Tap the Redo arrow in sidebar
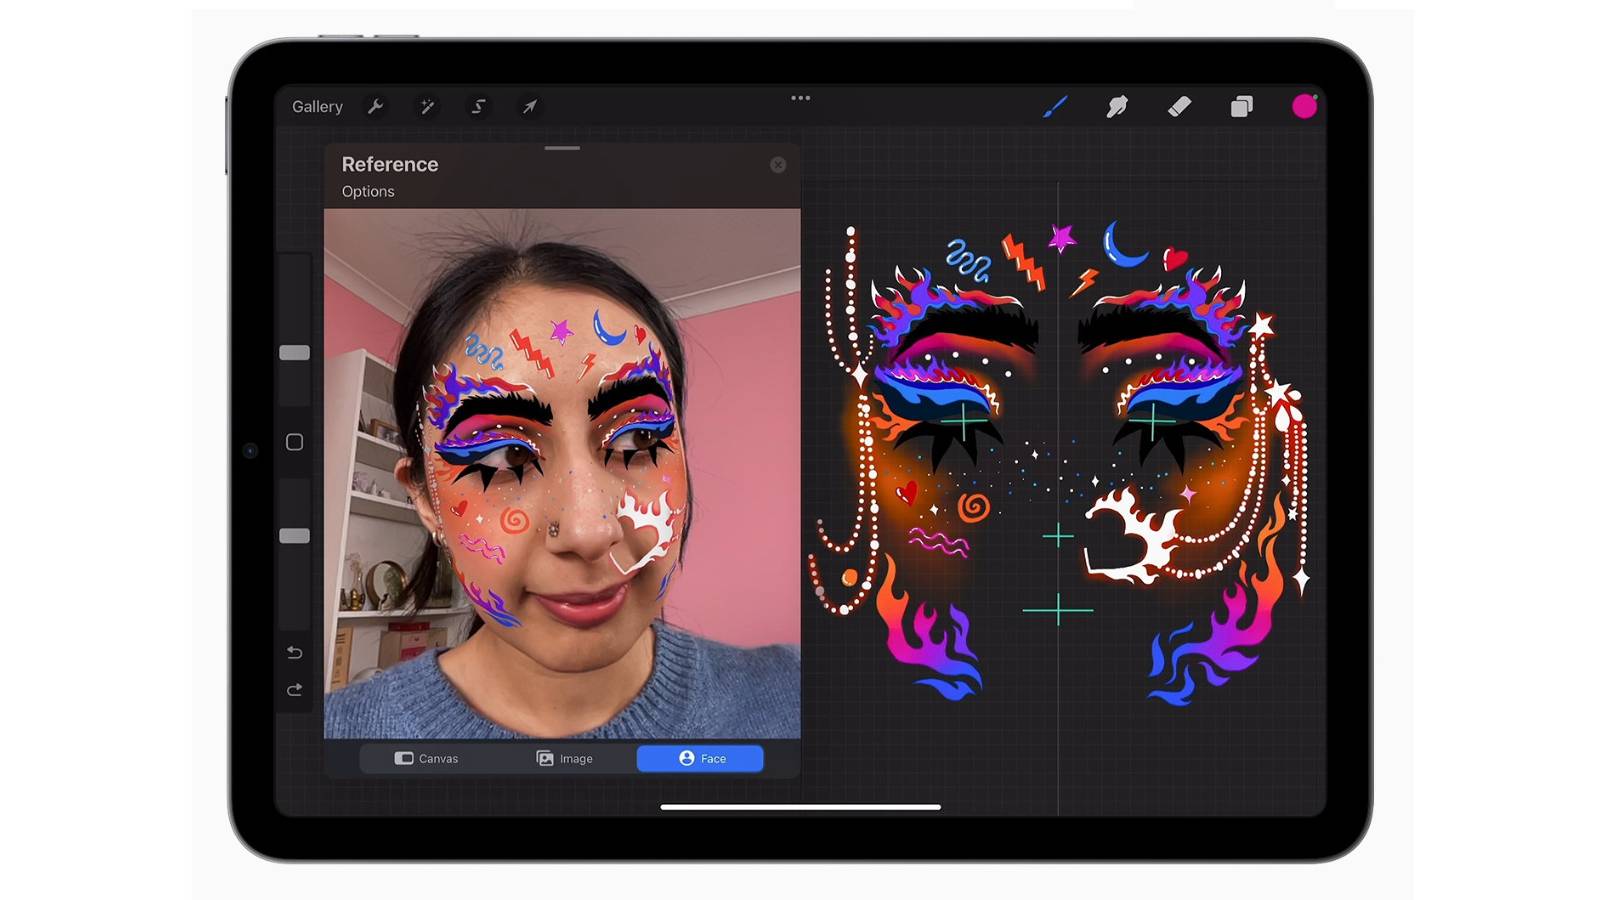1600x900 pixels. tap(295, 690)
